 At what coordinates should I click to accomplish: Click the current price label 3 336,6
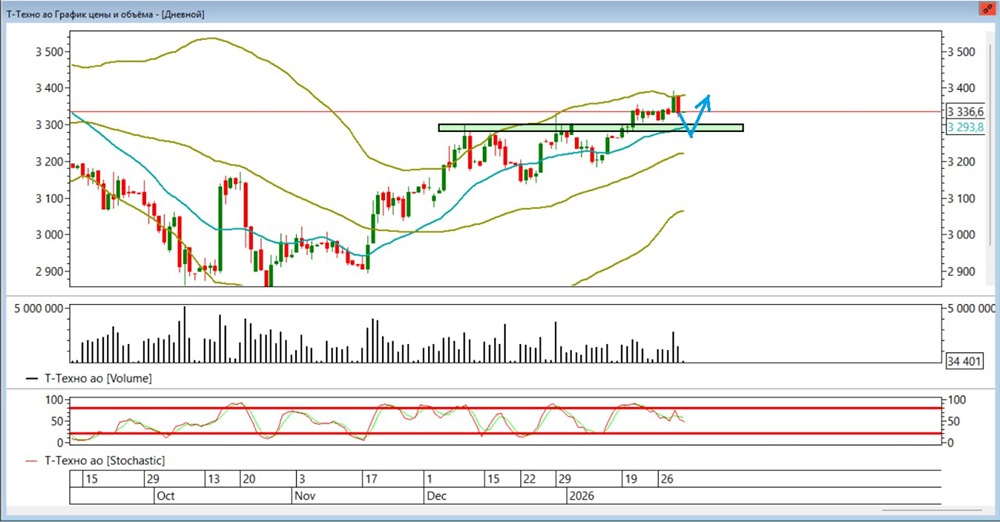click(x=965, y=112)
